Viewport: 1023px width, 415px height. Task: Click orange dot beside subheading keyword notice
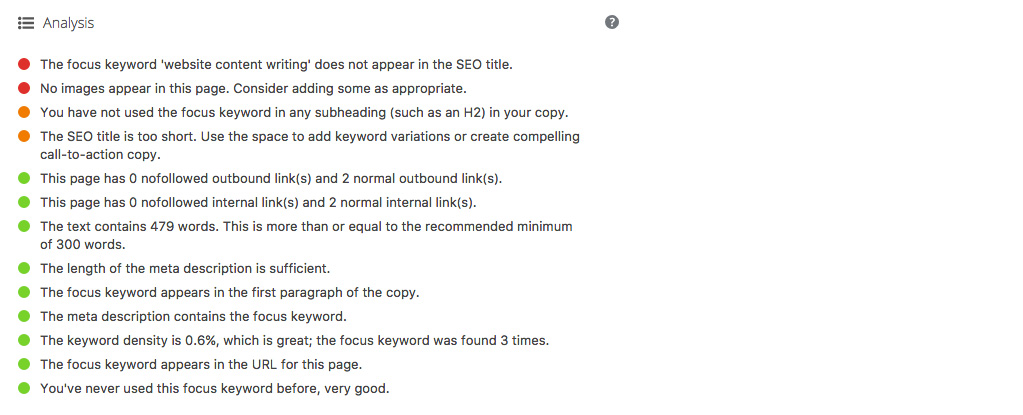24,112
